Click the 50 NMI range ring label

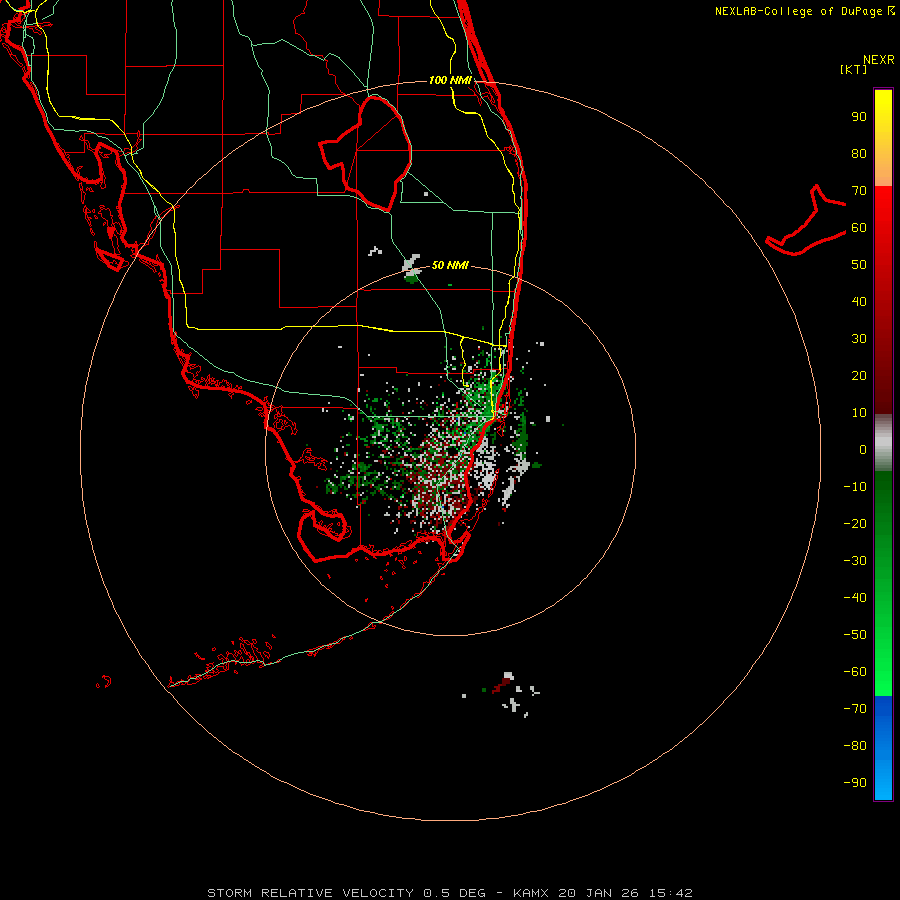pos(450,265)
